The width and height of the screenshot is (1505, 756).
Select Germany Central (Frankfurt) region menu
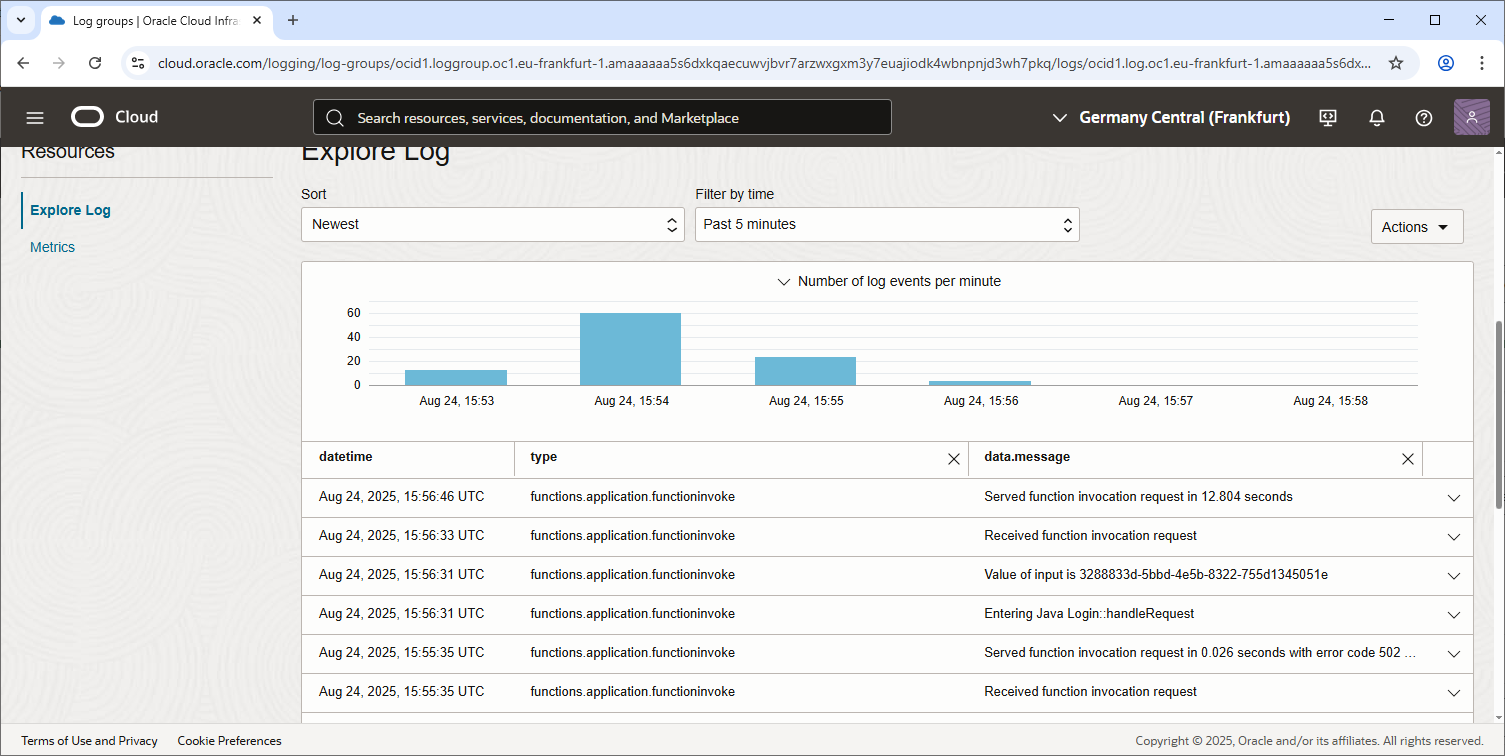point(1171,118)
